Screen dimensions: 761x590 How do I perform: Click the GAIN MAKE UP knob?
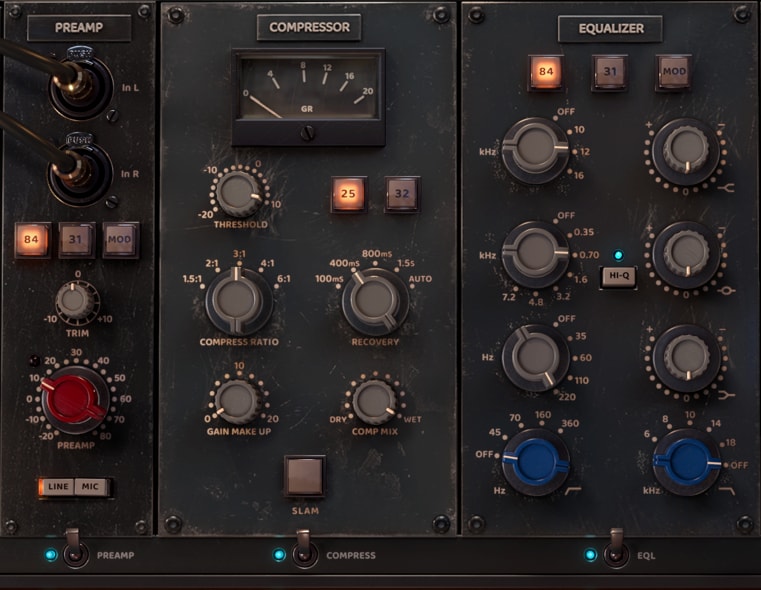click(238, 402)
